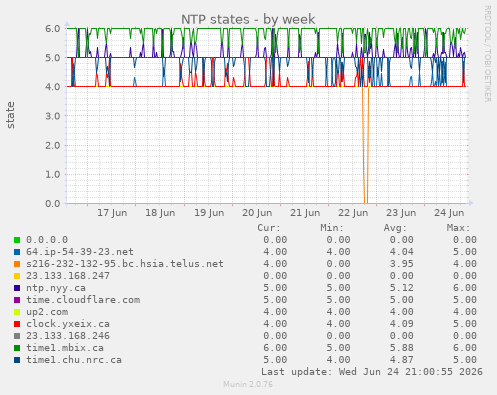497x395 pixels.
Task: Click the Munin 2.0.76 version text
Action: click(248, 384)
